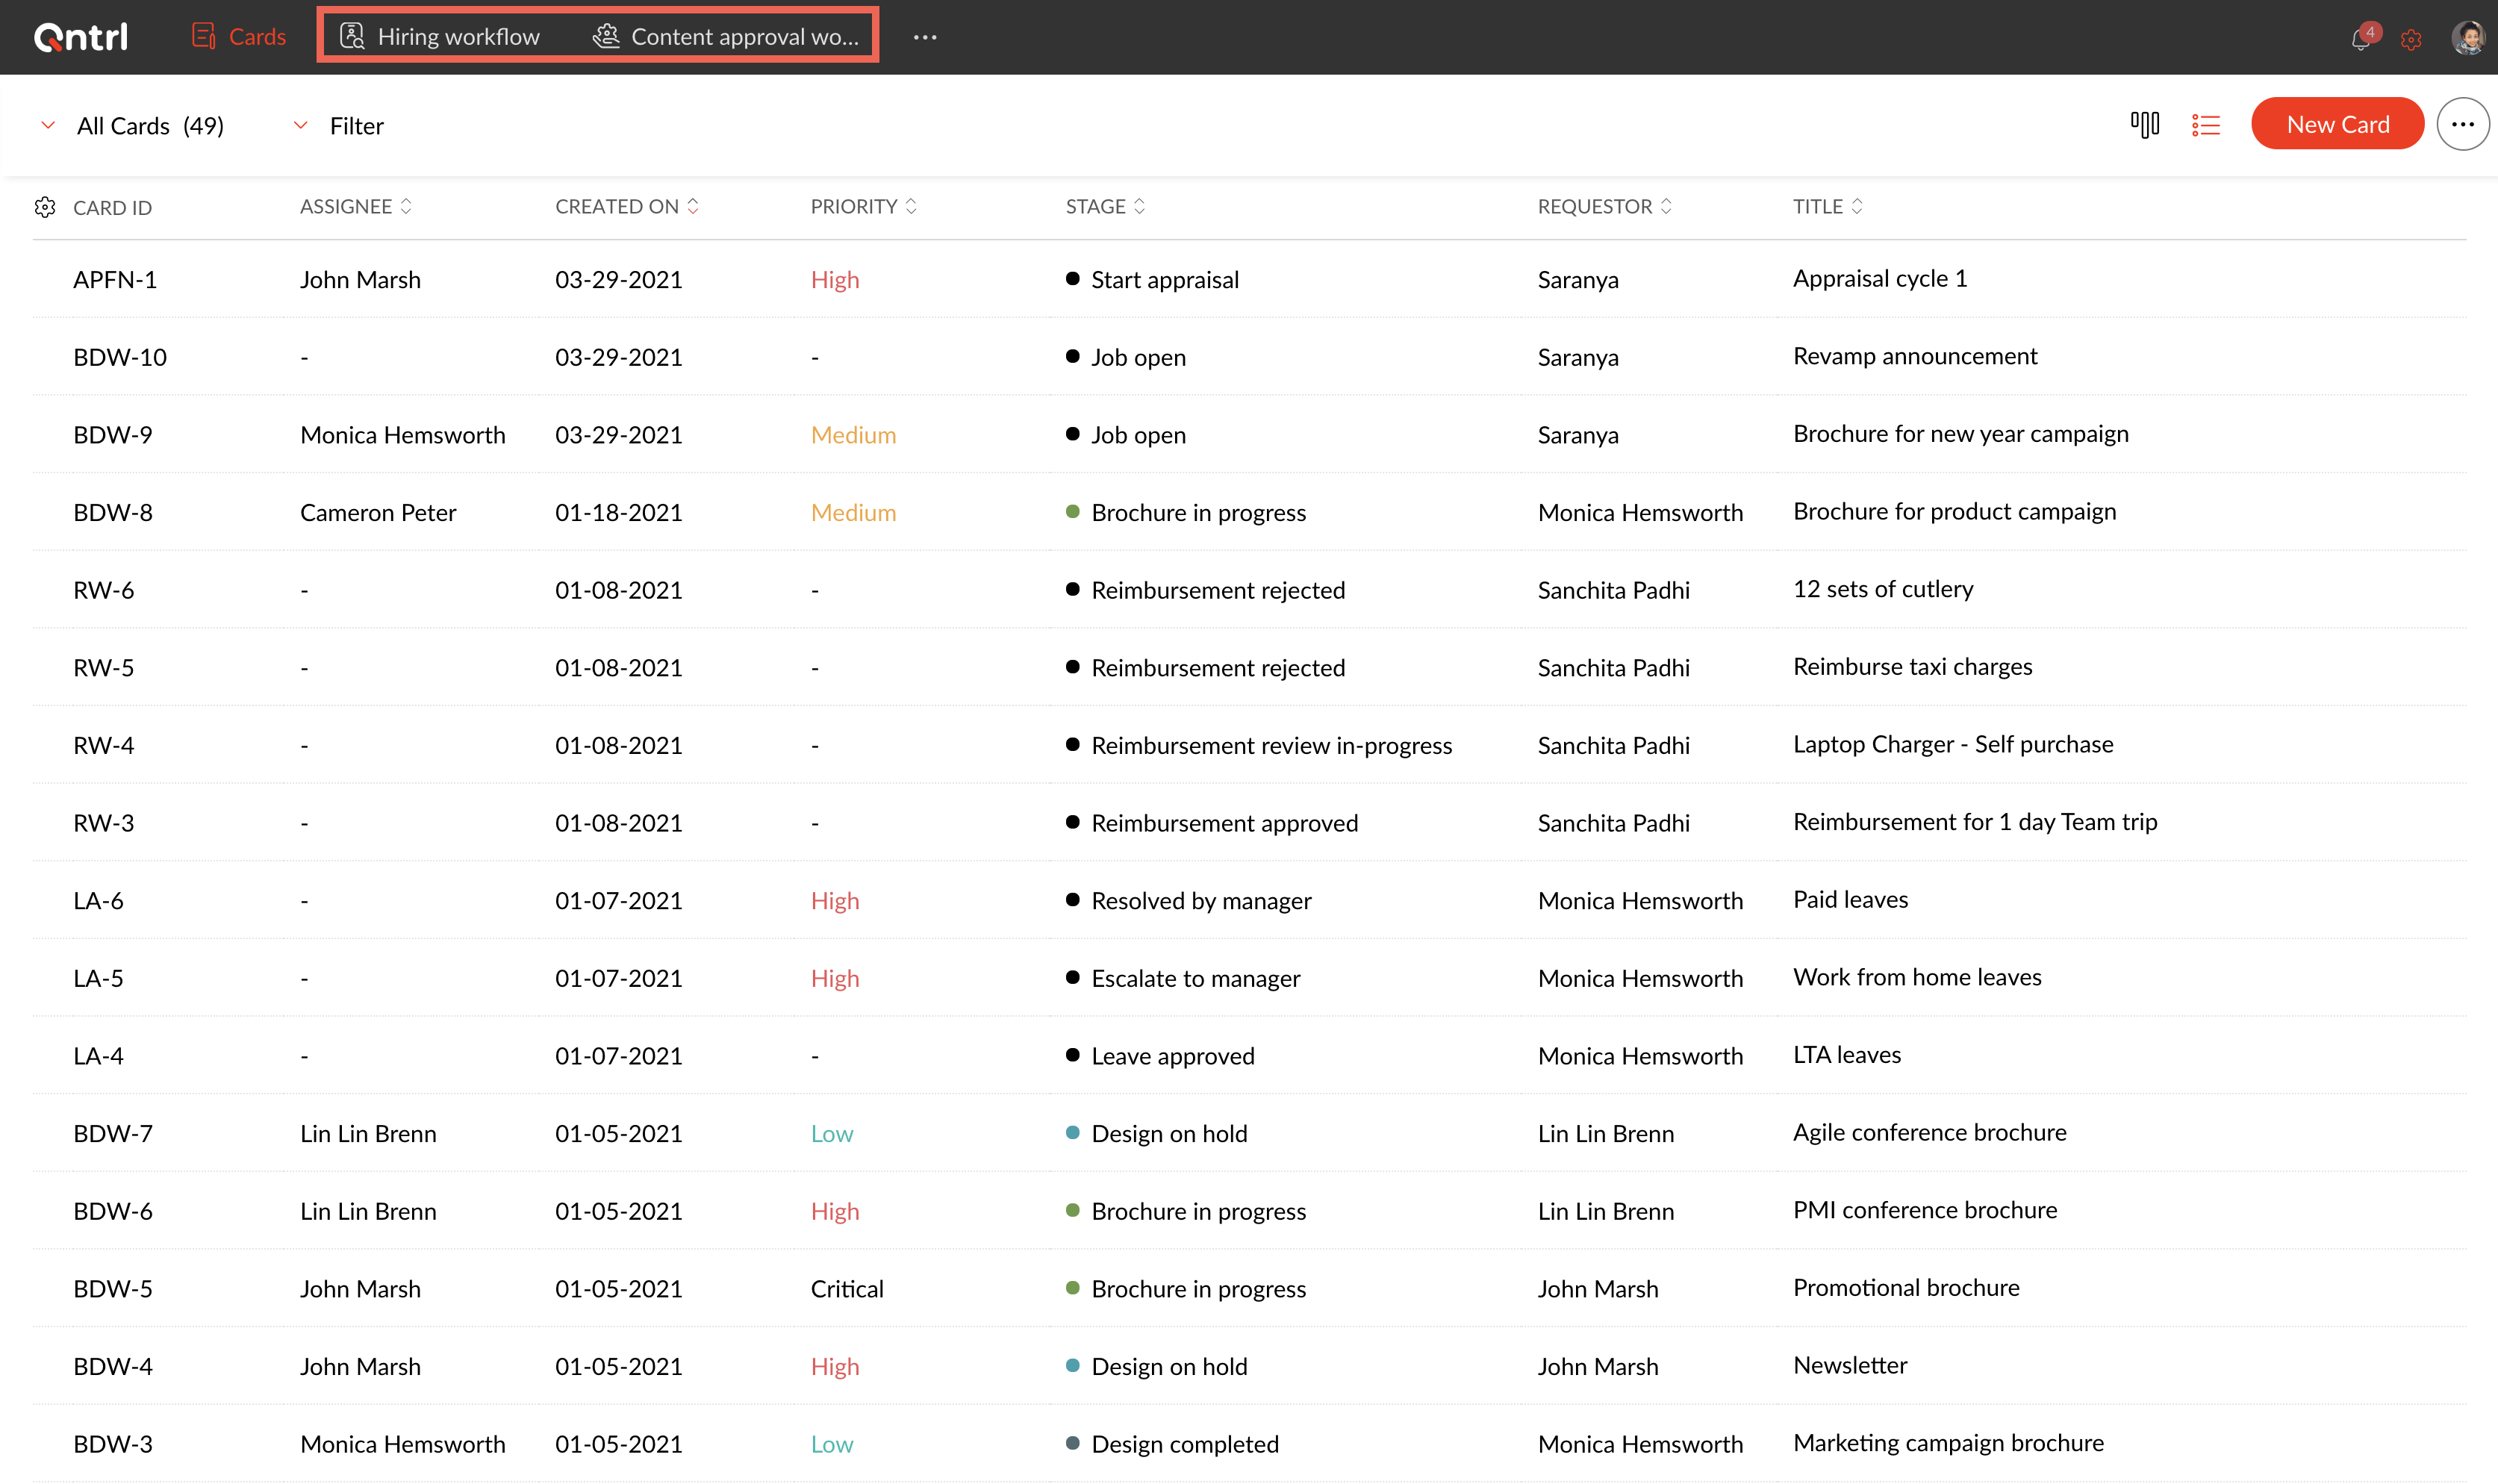Open the Hiring workflow tab
This screenshot has height=1484, width=2498.
tap(440, 37)
